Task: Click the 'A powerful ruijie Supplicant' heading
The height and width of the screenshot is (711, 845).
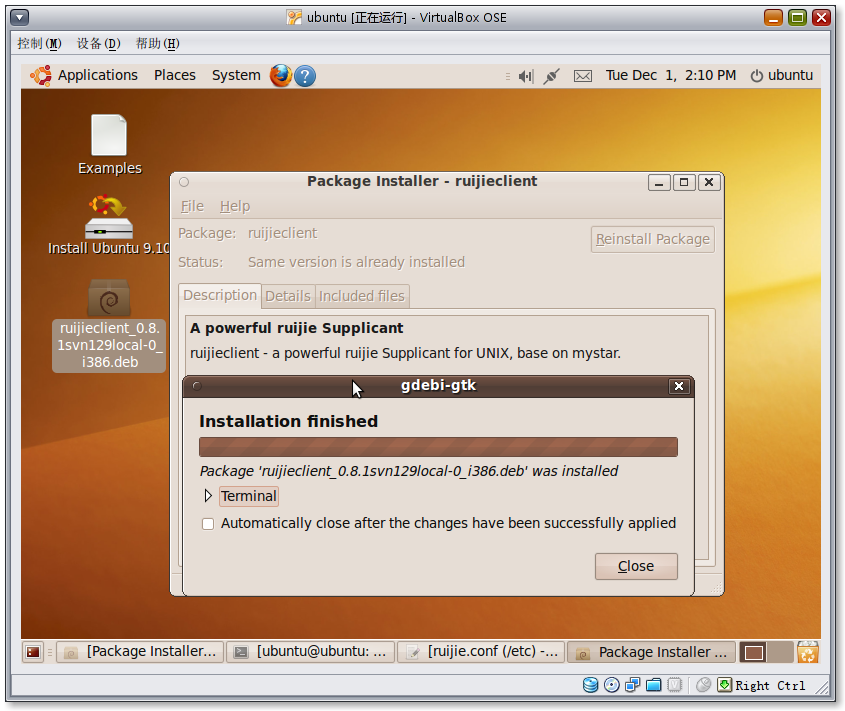Action: 296,328
